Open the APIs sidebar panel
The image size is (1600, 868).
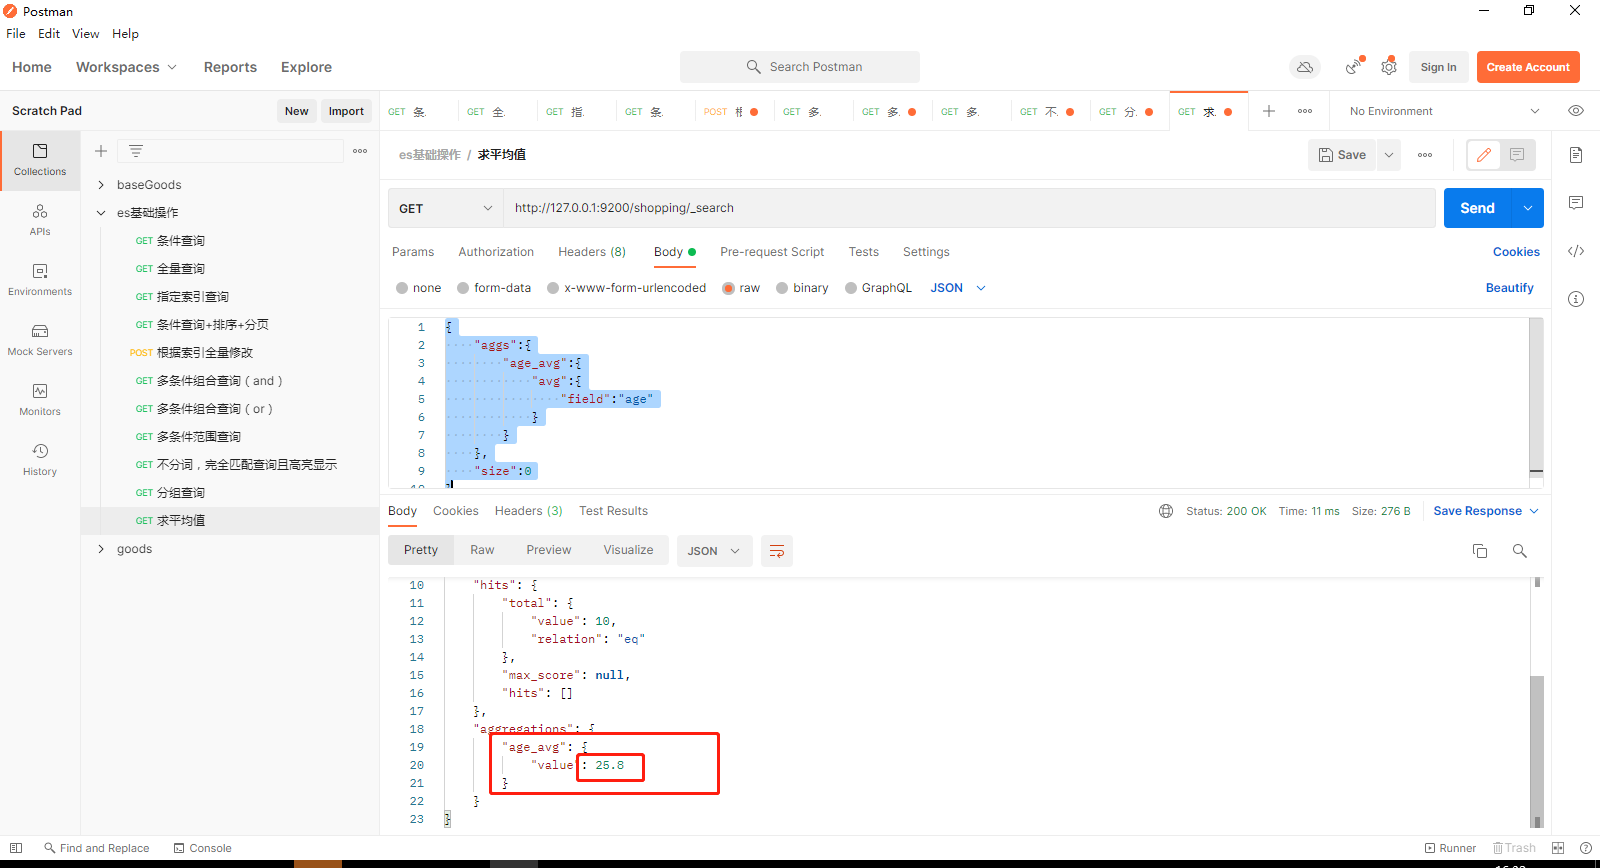pyautogui.click(x=40, y=220)
